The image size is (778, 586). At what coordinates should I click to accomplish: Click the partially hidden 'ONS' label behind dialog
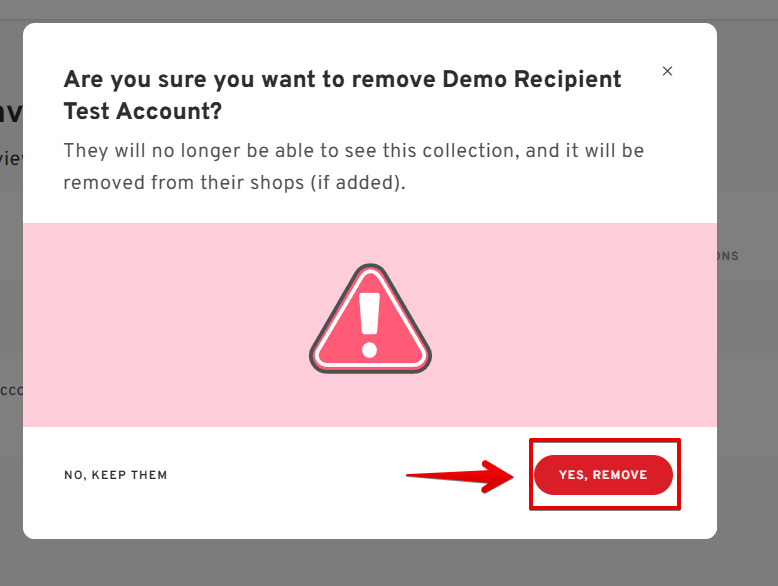click(728, 256)
